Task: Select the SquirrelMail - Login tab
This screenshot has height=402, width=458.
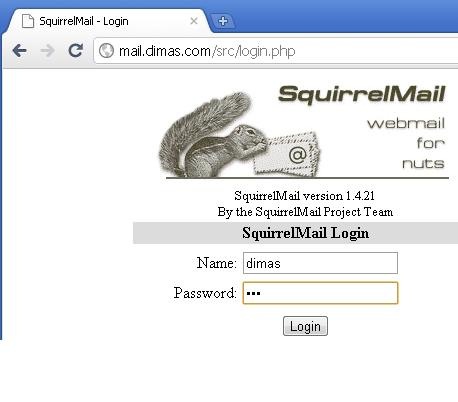Action: pyautogui.click(x=108, y=21)
